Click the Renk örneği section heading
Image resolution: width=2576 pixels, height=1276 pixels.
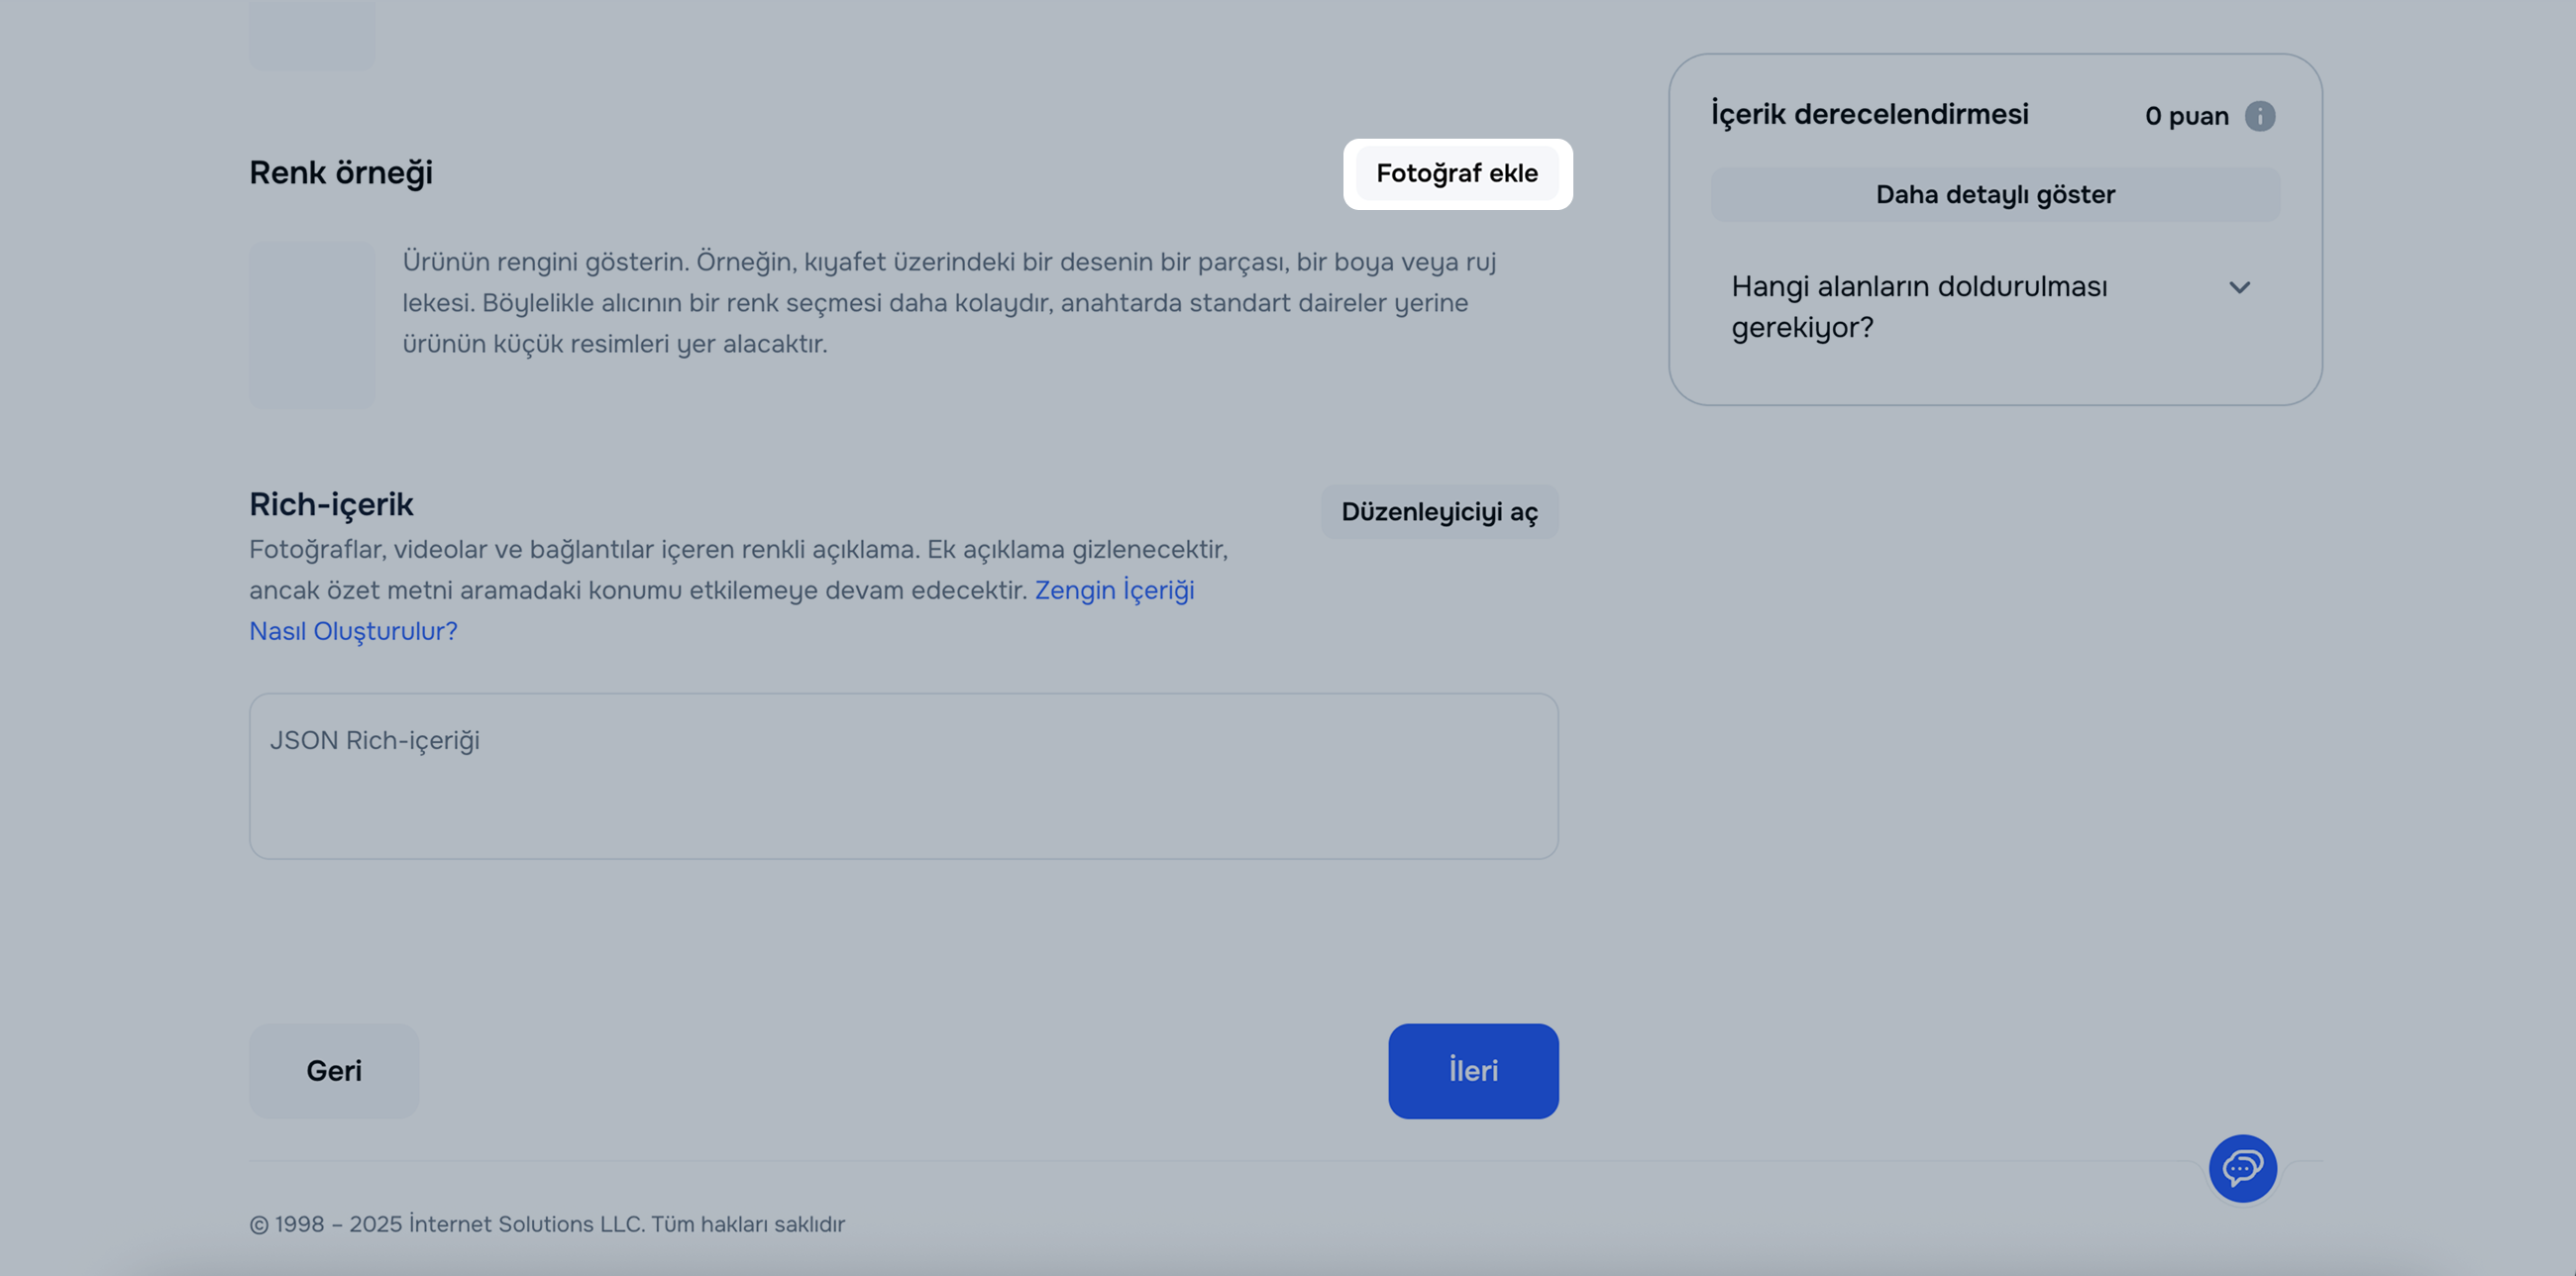tap(341, 173)
